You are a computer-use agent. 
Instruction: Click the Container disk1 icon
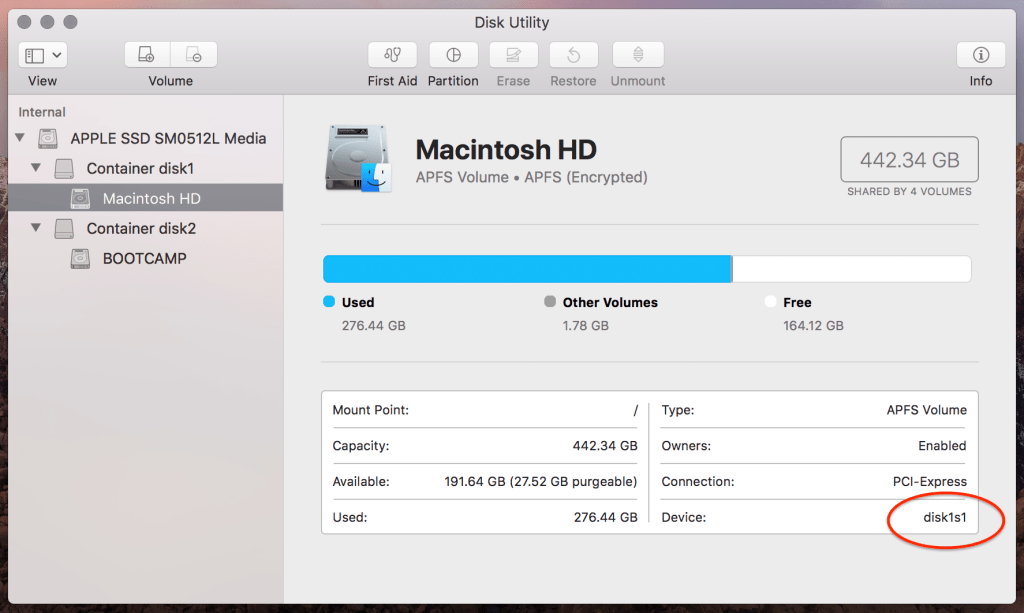click(x=64, y=168)
